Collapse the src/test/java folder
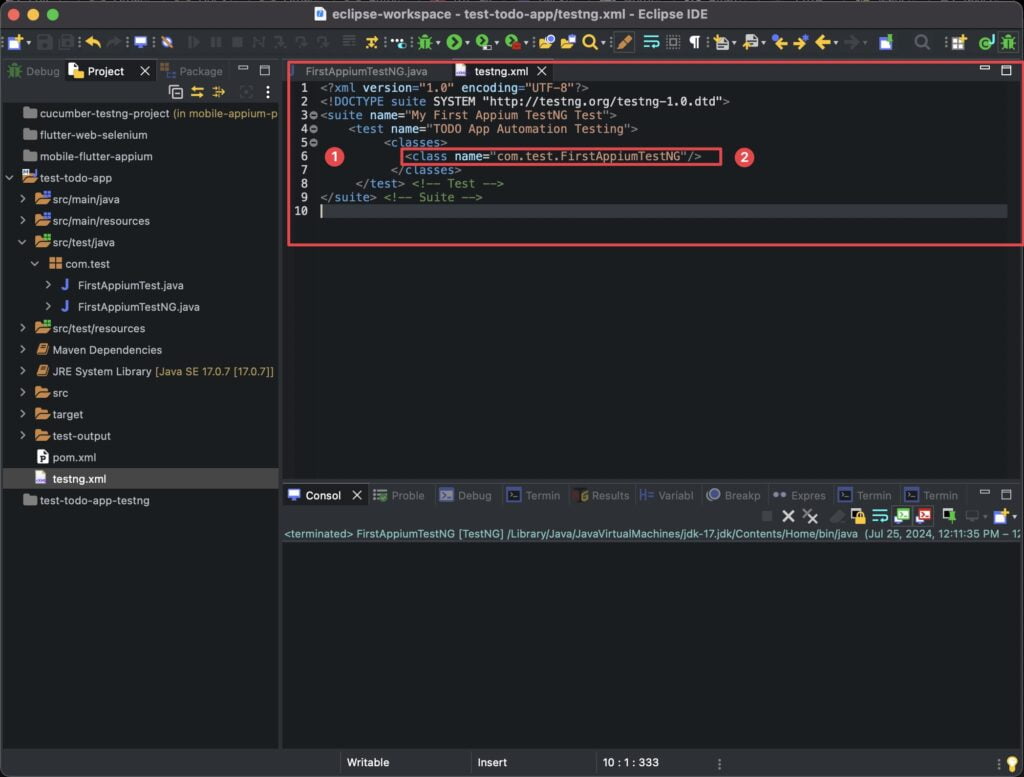1024x777 pixels. click(22, 242)
